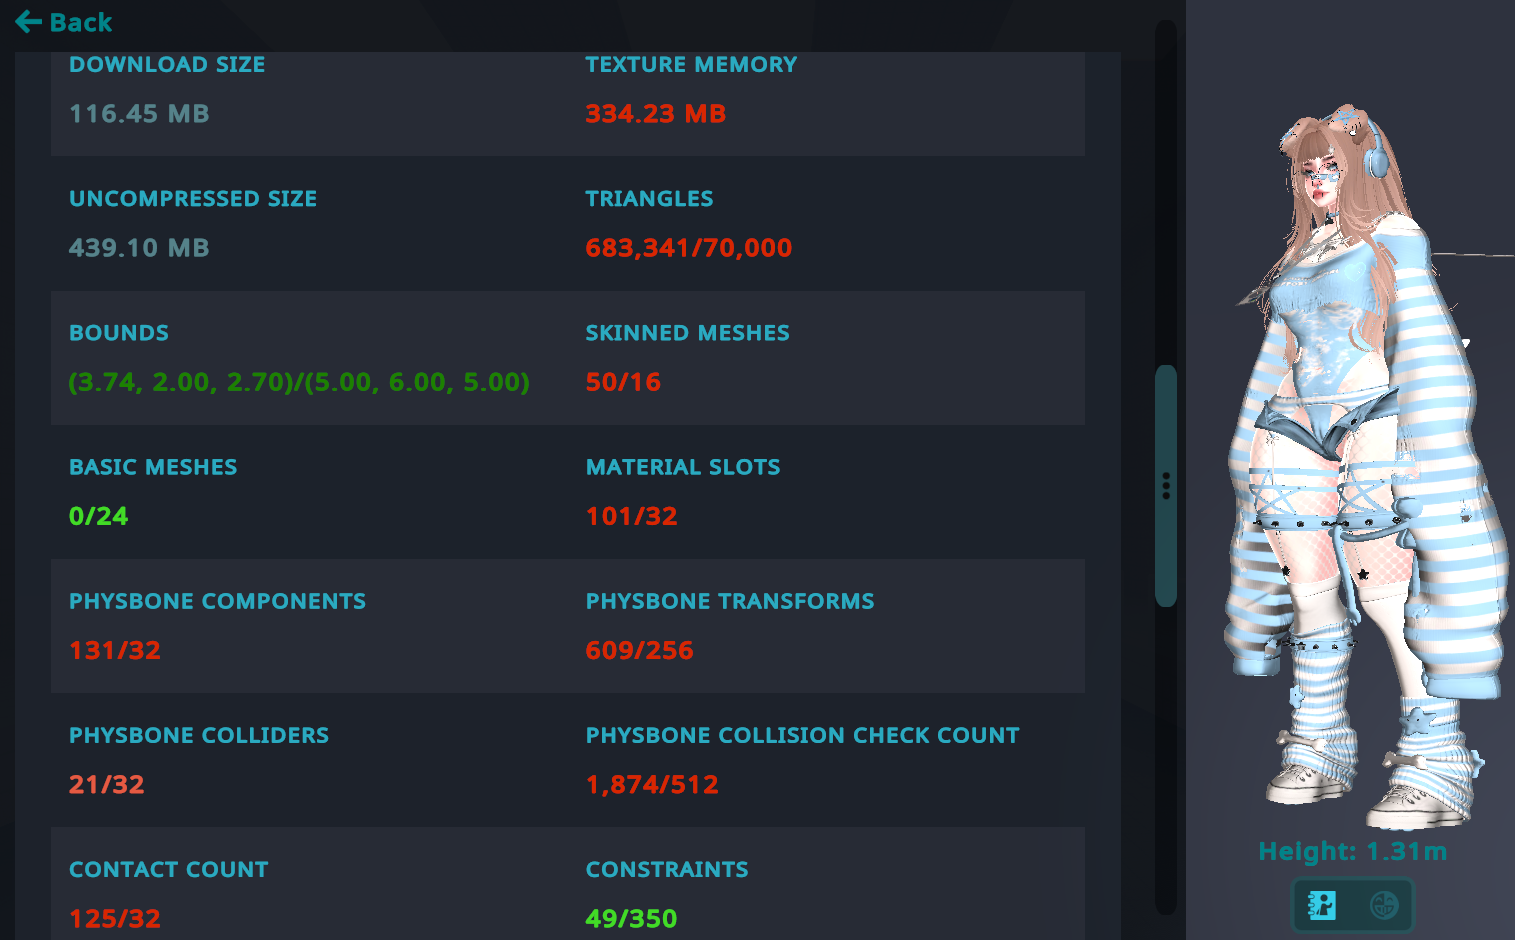Image resolution: width=1515 pixels, height=940 pixels.
Task: Select the 334.23 MB texture memory value
Action: (656, 114)
